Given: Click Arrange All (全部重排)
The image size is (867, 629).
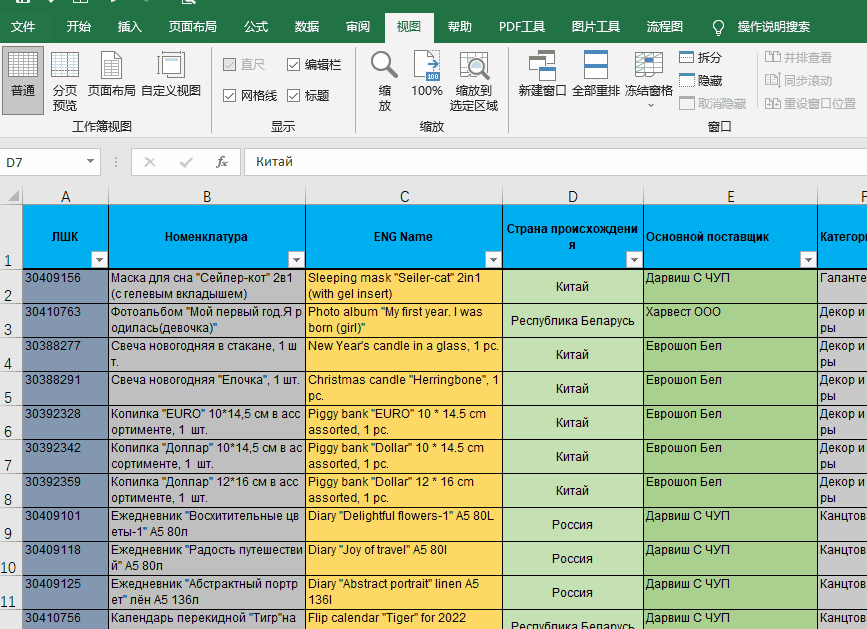Looking at the screenshot, I should pos(596,78).
